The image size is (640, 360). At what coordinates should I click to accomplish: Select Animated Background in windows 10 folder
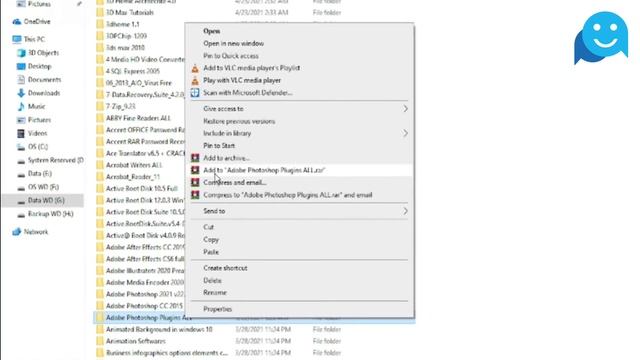(159, 329)
